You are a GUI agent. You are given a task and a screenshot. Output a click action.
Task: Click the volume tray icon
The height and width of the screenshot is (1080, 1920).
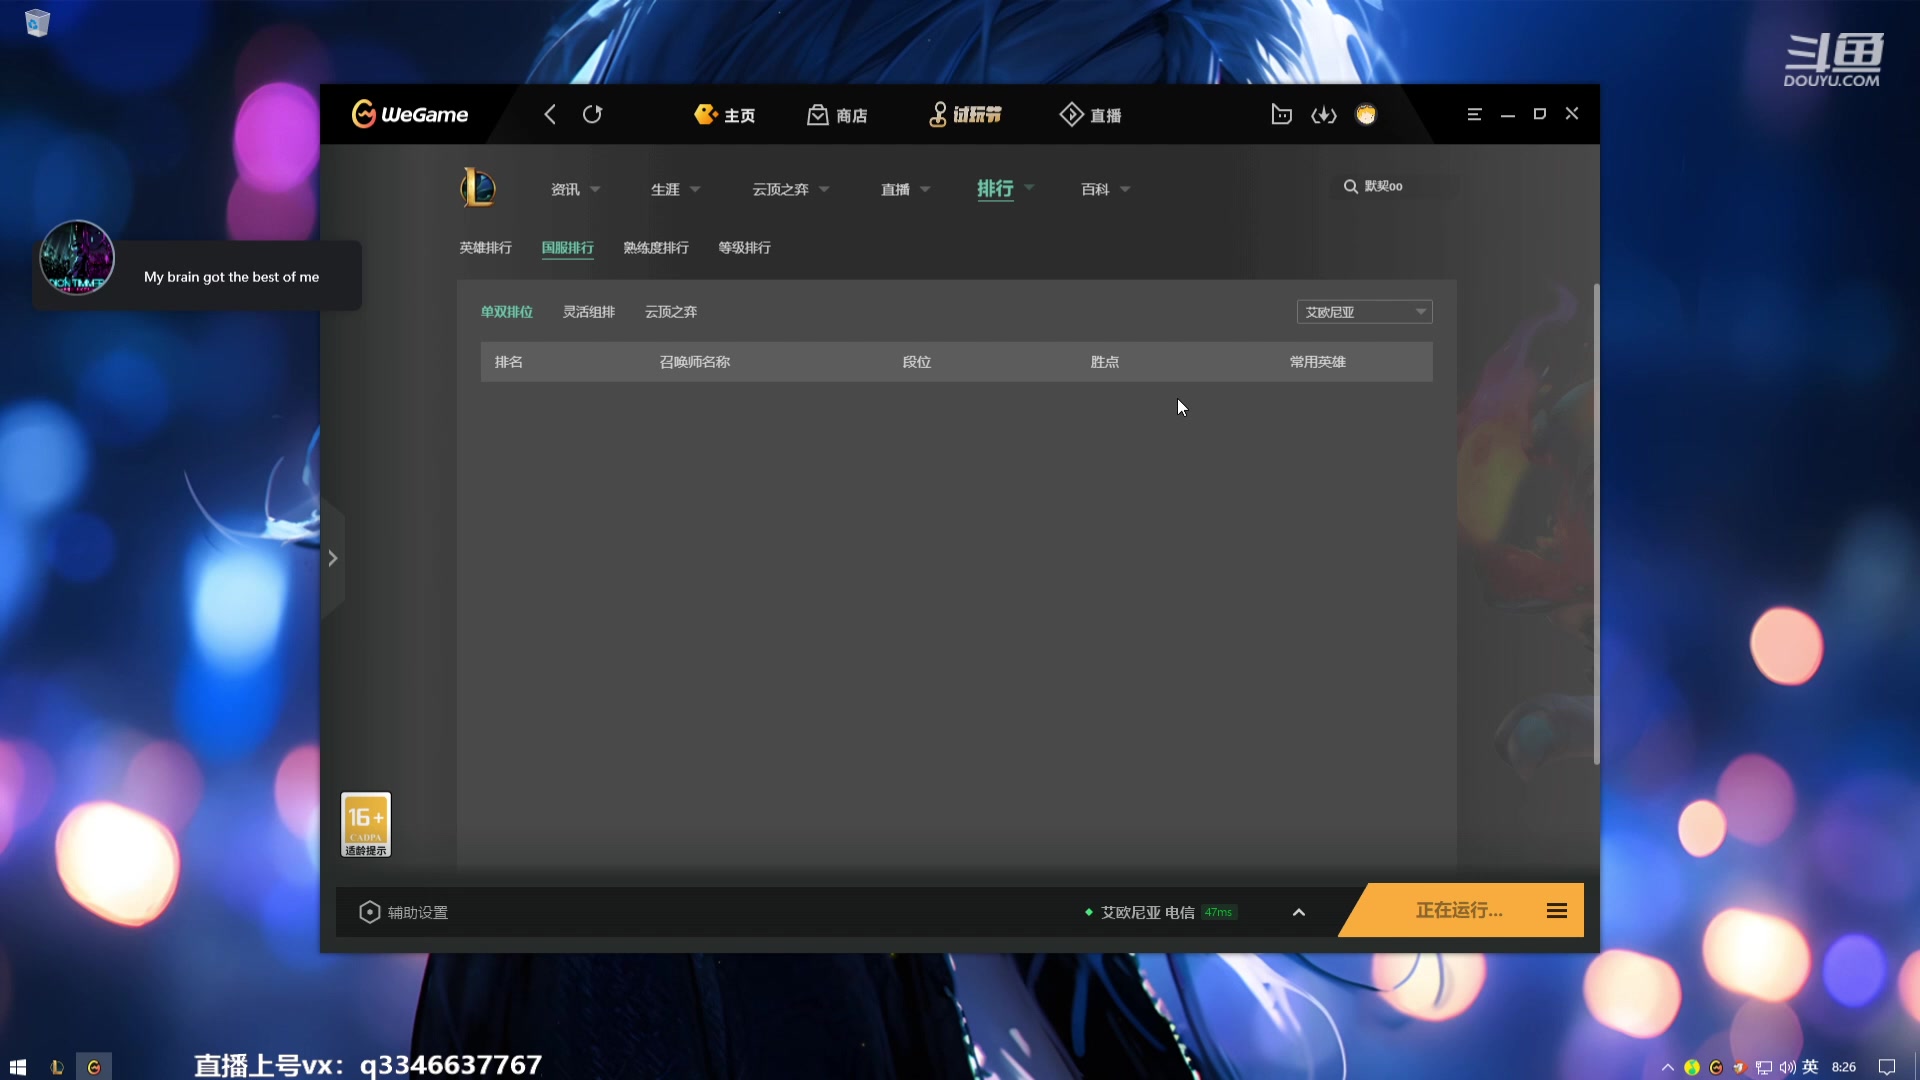[x=1787, y=1067]
